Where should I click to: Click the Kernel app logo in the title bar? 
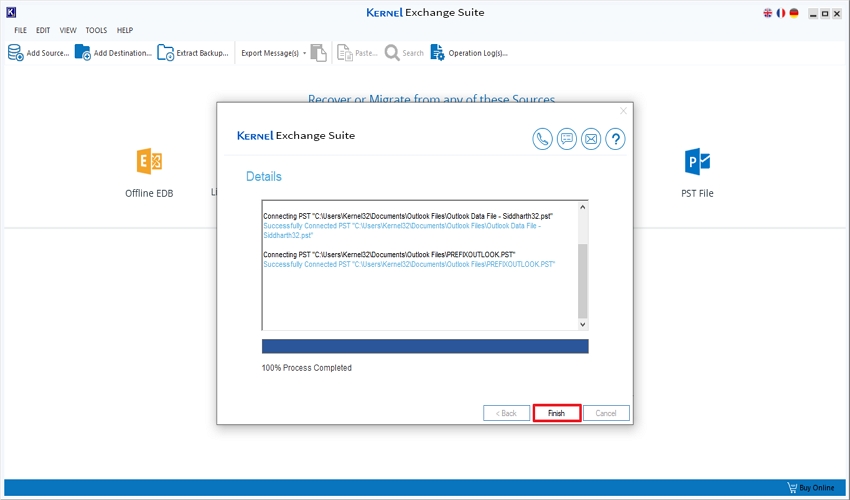[x=11, y=12]
